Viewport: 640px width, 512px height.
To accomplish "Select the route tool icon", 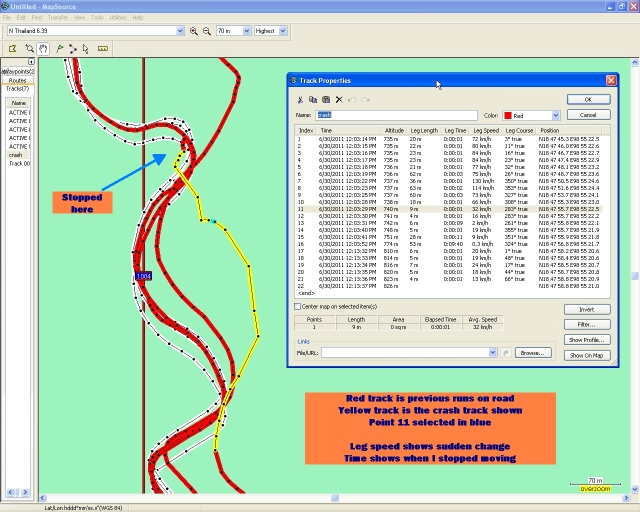I will [73, 49].
